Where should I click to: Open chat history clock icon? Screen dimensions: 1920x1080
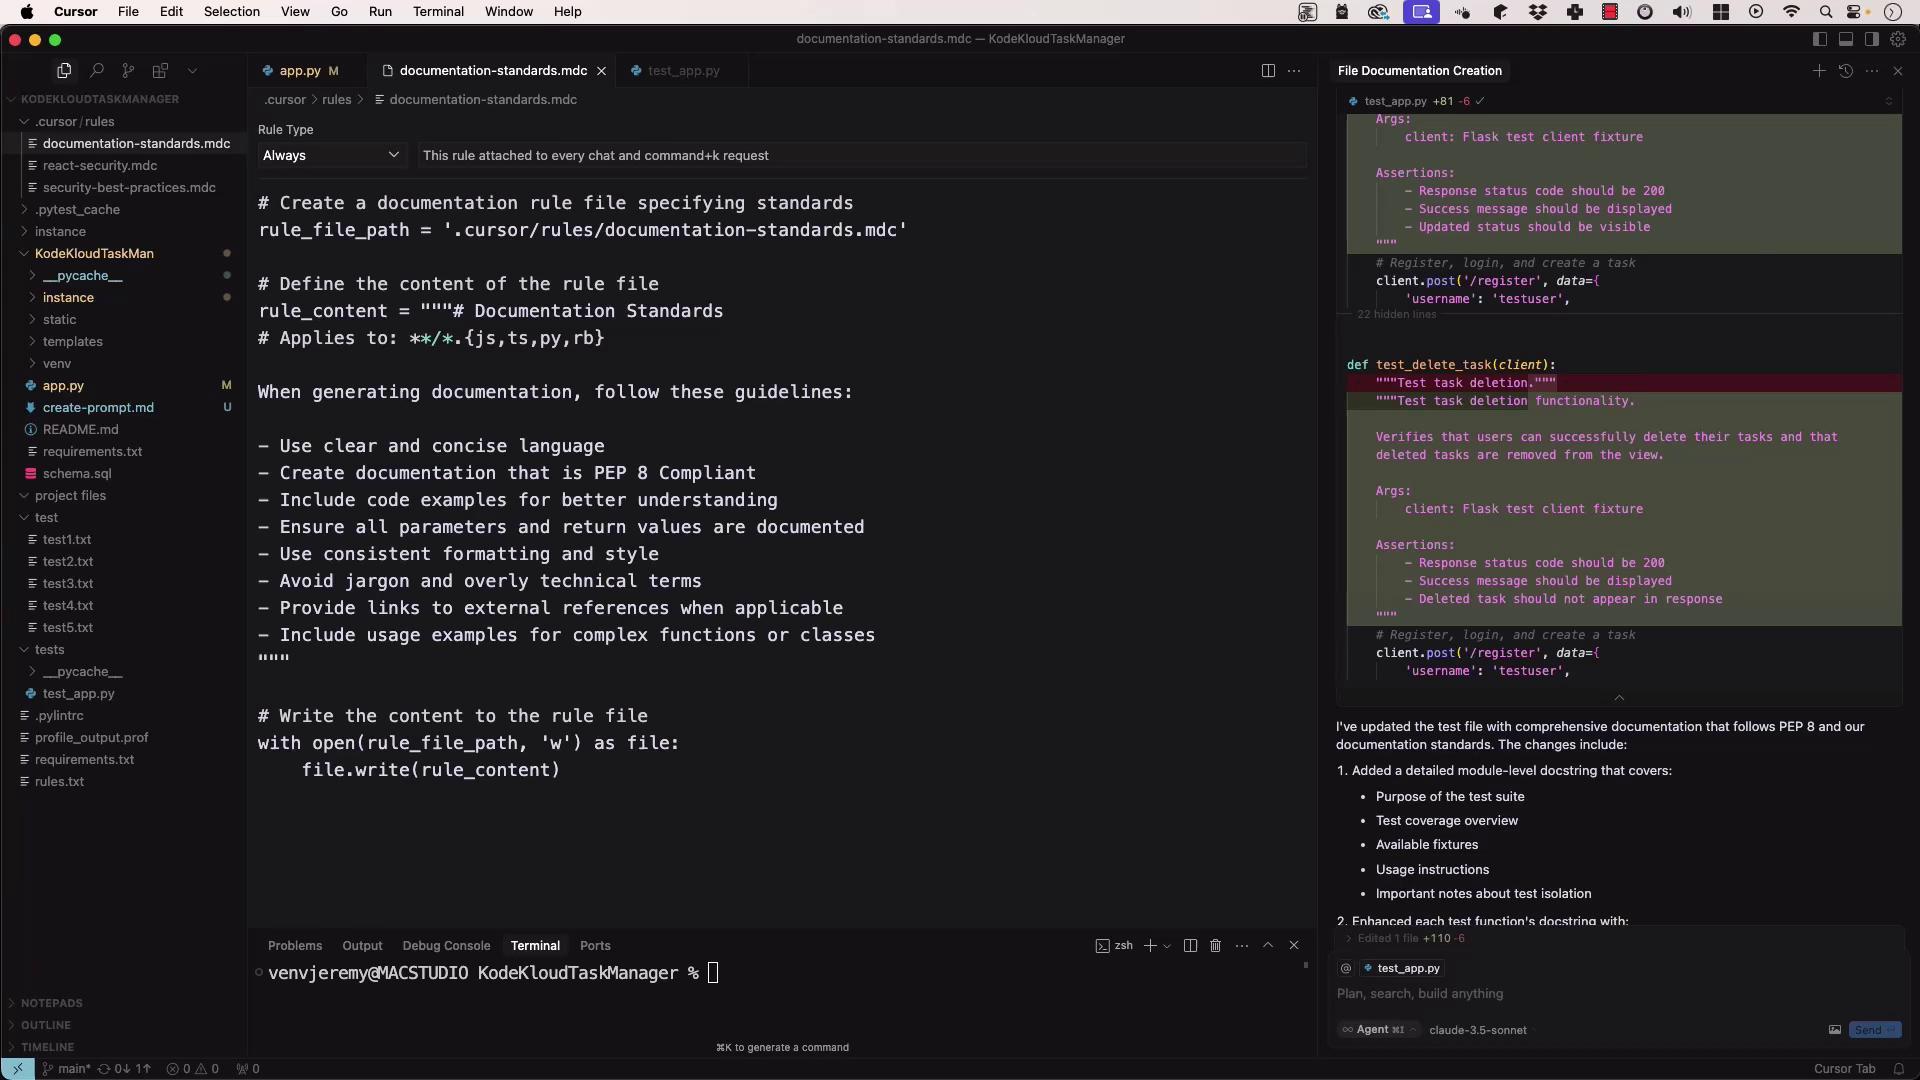pyautogui.click(x=1846, y=71)
